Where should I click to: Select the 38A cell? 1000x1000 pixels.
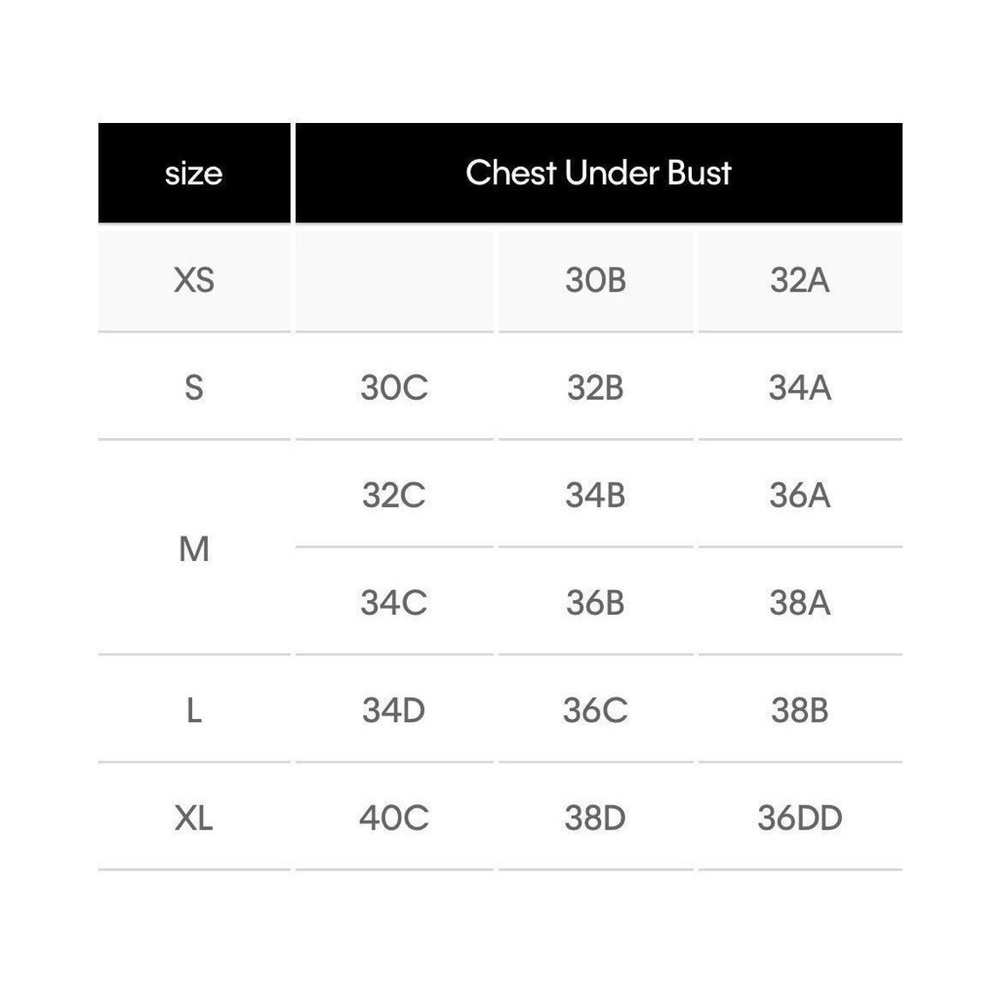tap(800, 603)
